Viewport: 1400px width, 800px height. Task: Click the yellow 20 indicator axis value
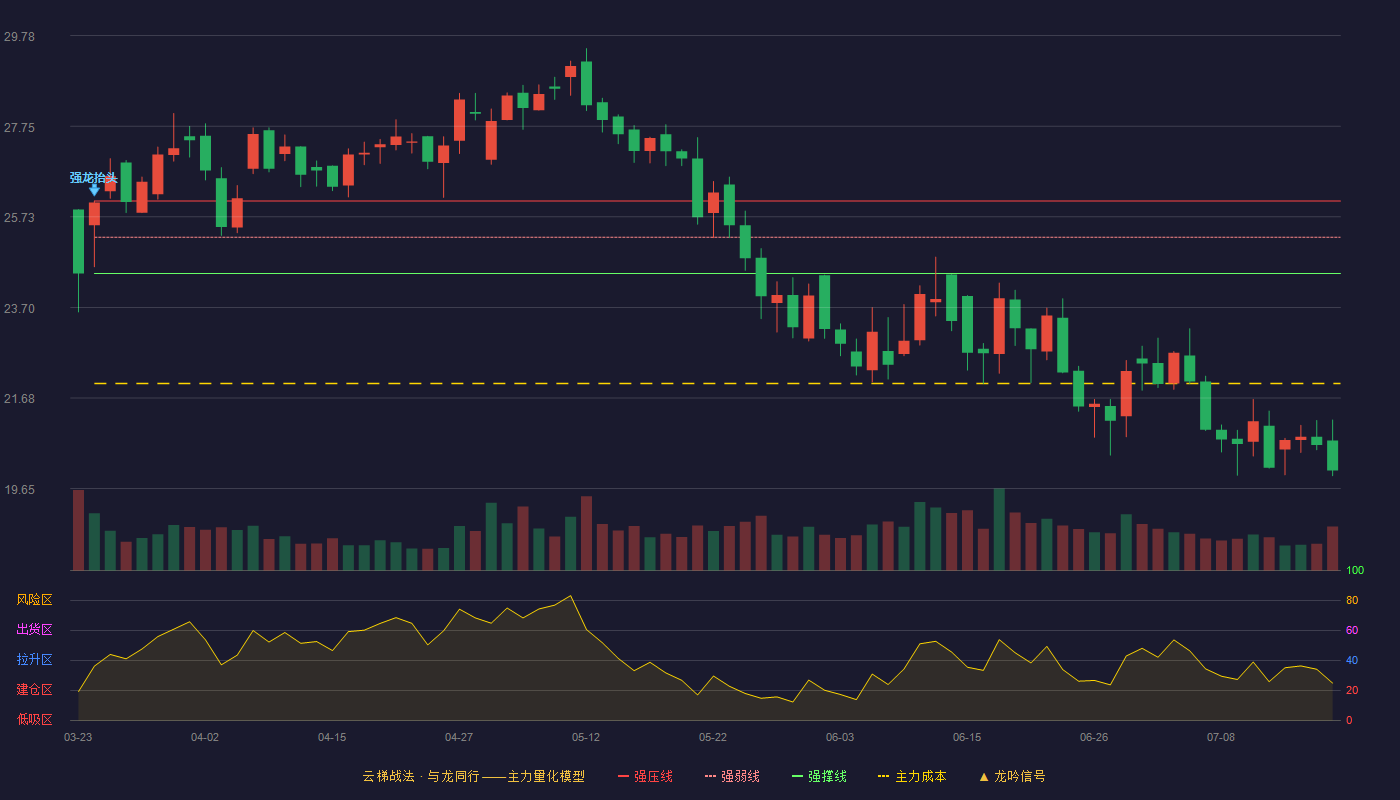[1352, 691]
